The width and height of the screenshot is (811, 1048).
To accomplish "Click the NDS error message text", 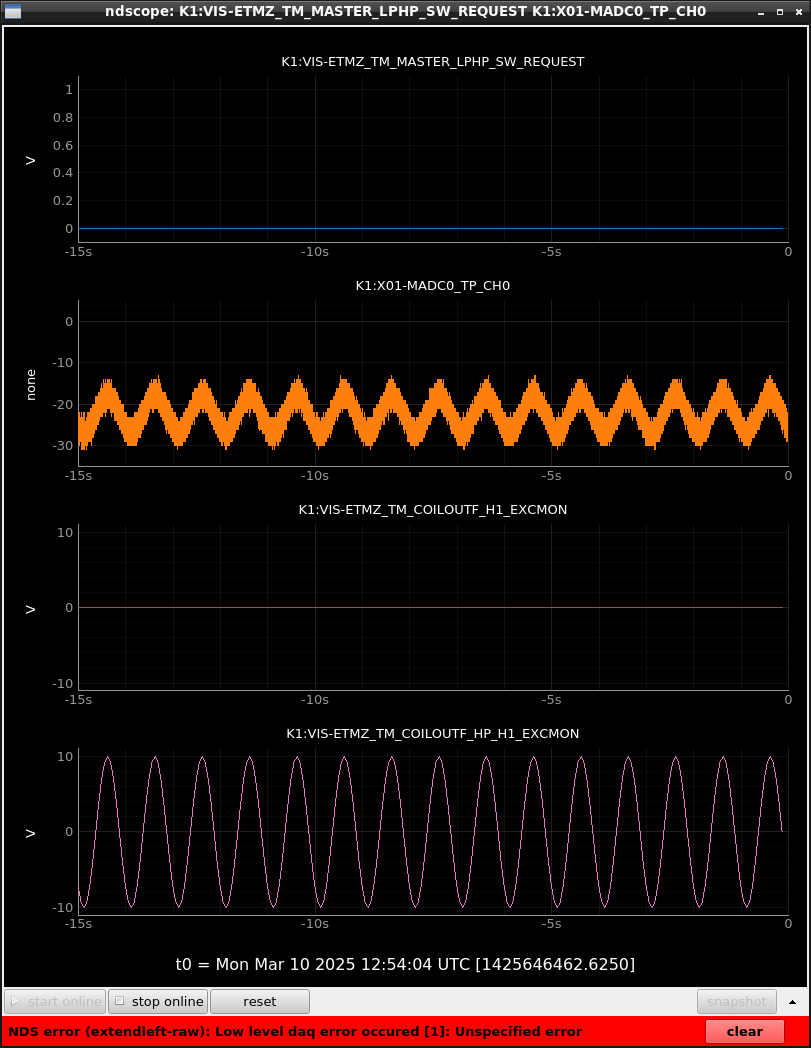I will [295, 1031].
